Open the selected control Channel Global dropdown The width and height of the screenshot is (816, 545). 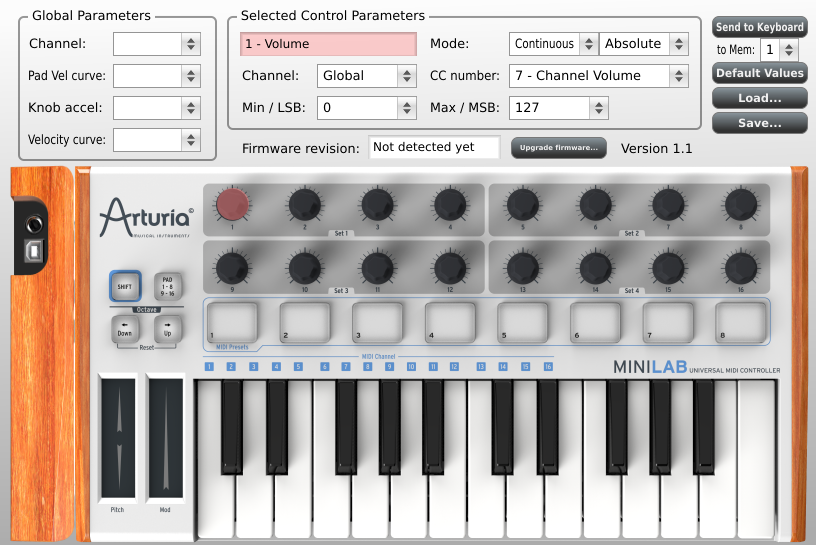367,76
